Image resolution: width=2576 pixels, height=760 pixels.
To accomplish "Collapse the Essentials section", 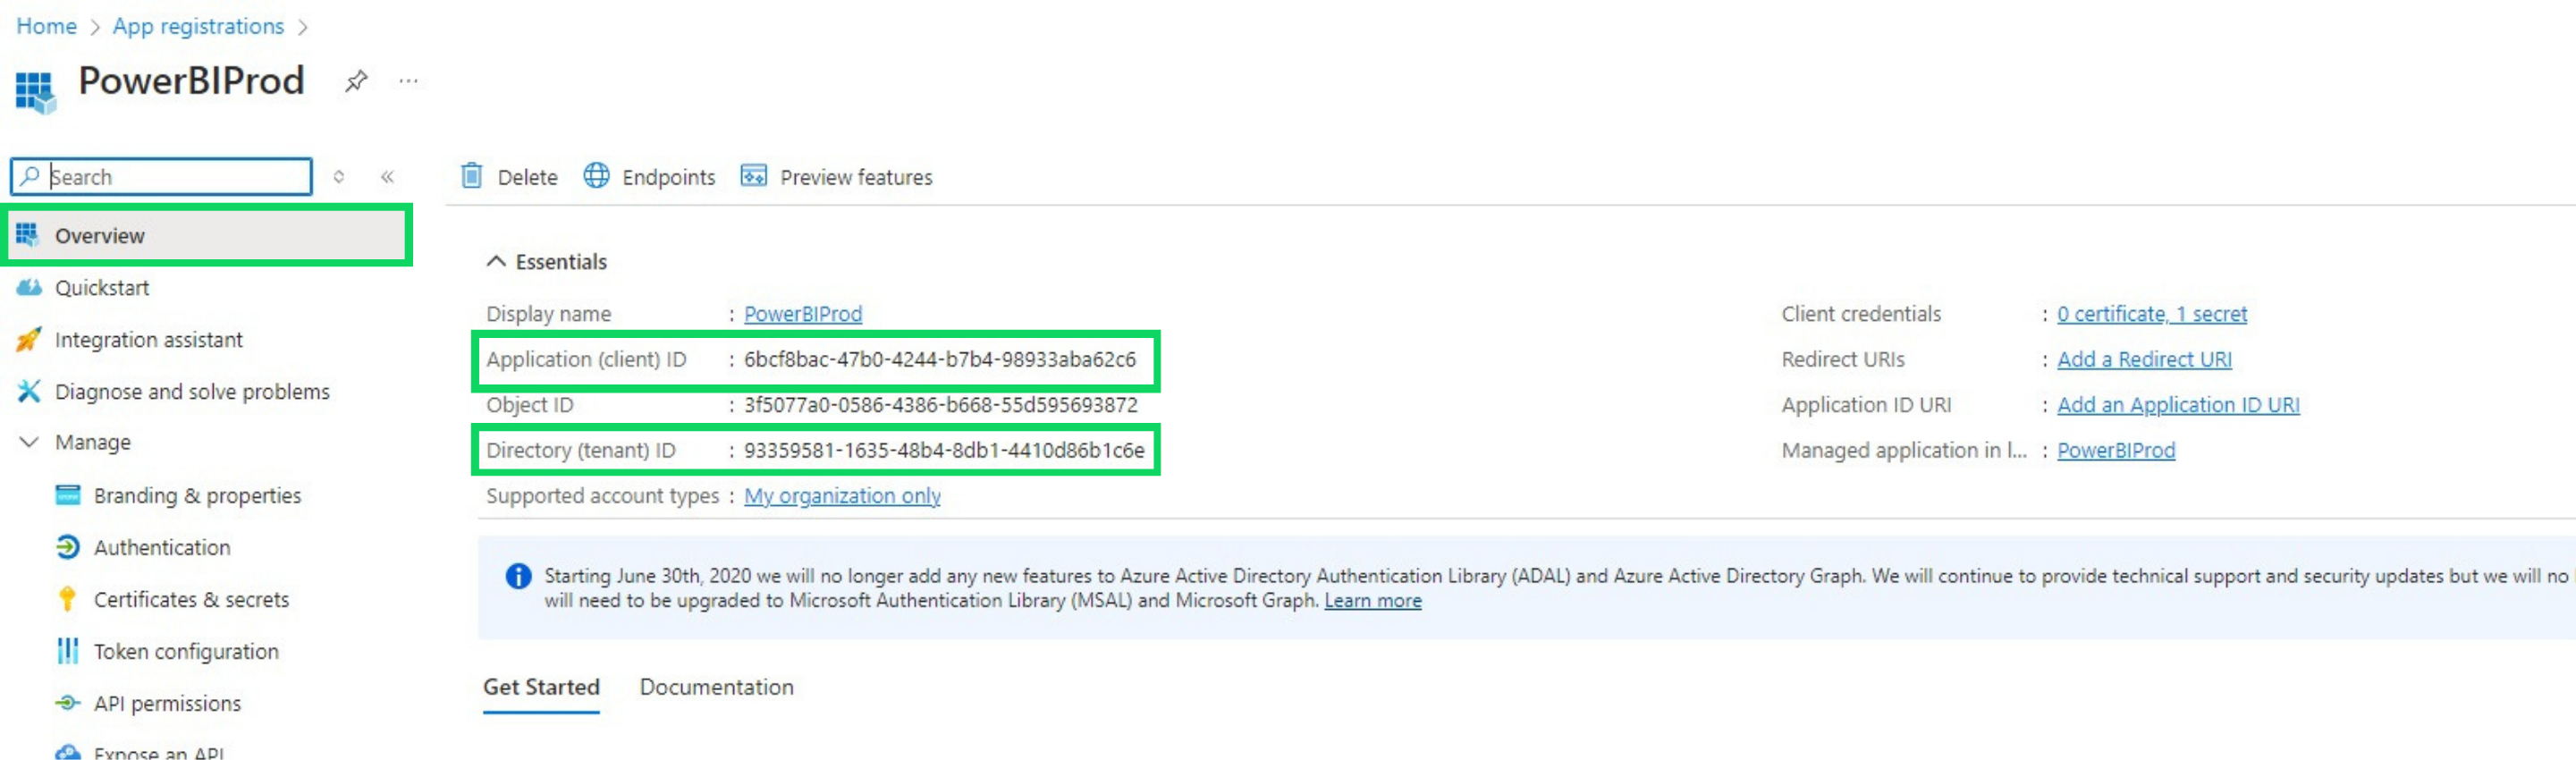I will pos(495,262).
